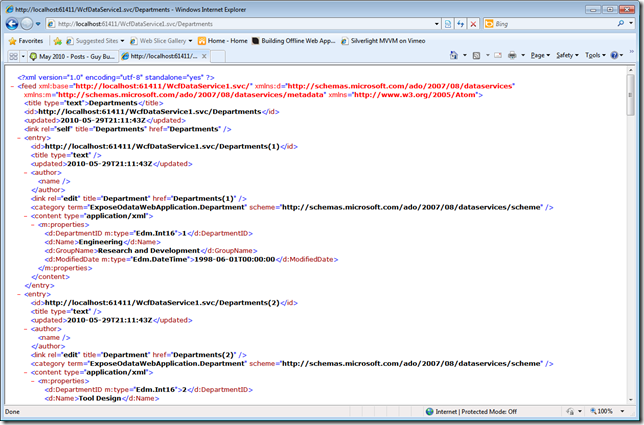
Task: Click the Read Mail icon
Action: click(x=498, y=55)
